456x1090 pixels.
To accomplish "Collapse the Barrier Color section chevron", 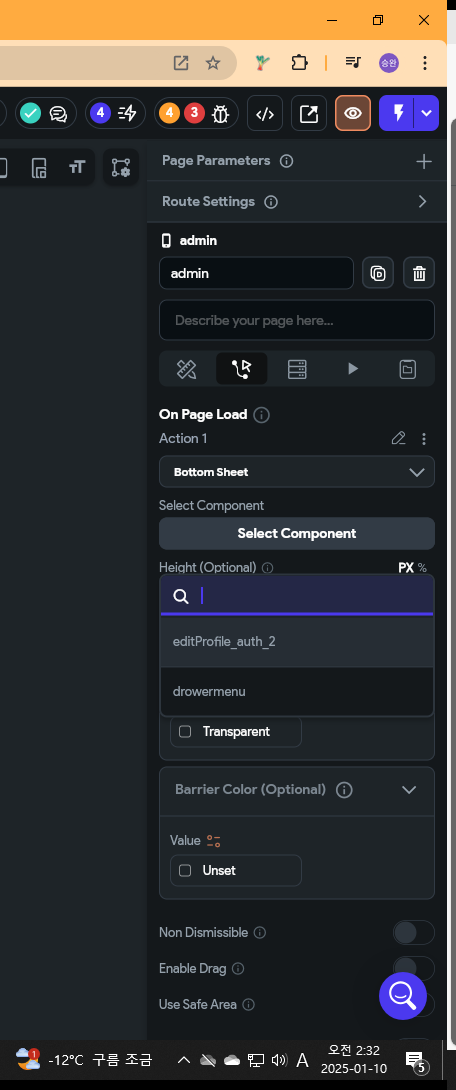I will [409, 790].
